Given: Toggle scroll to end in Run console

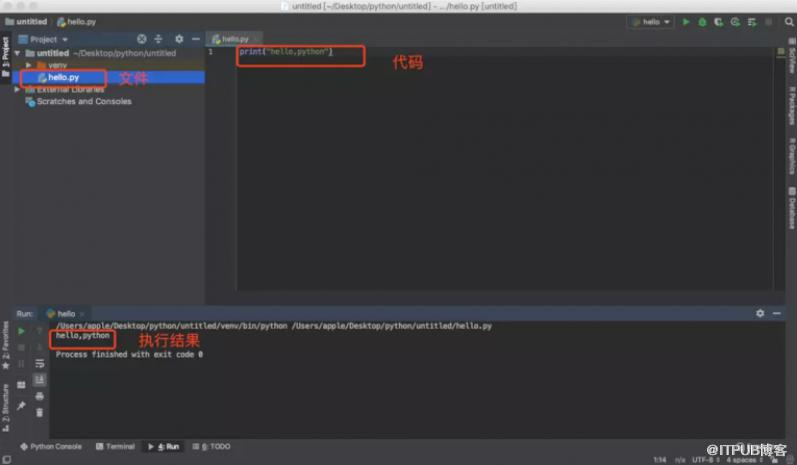Looking at the screenshot, I should [x=40, y=380].
